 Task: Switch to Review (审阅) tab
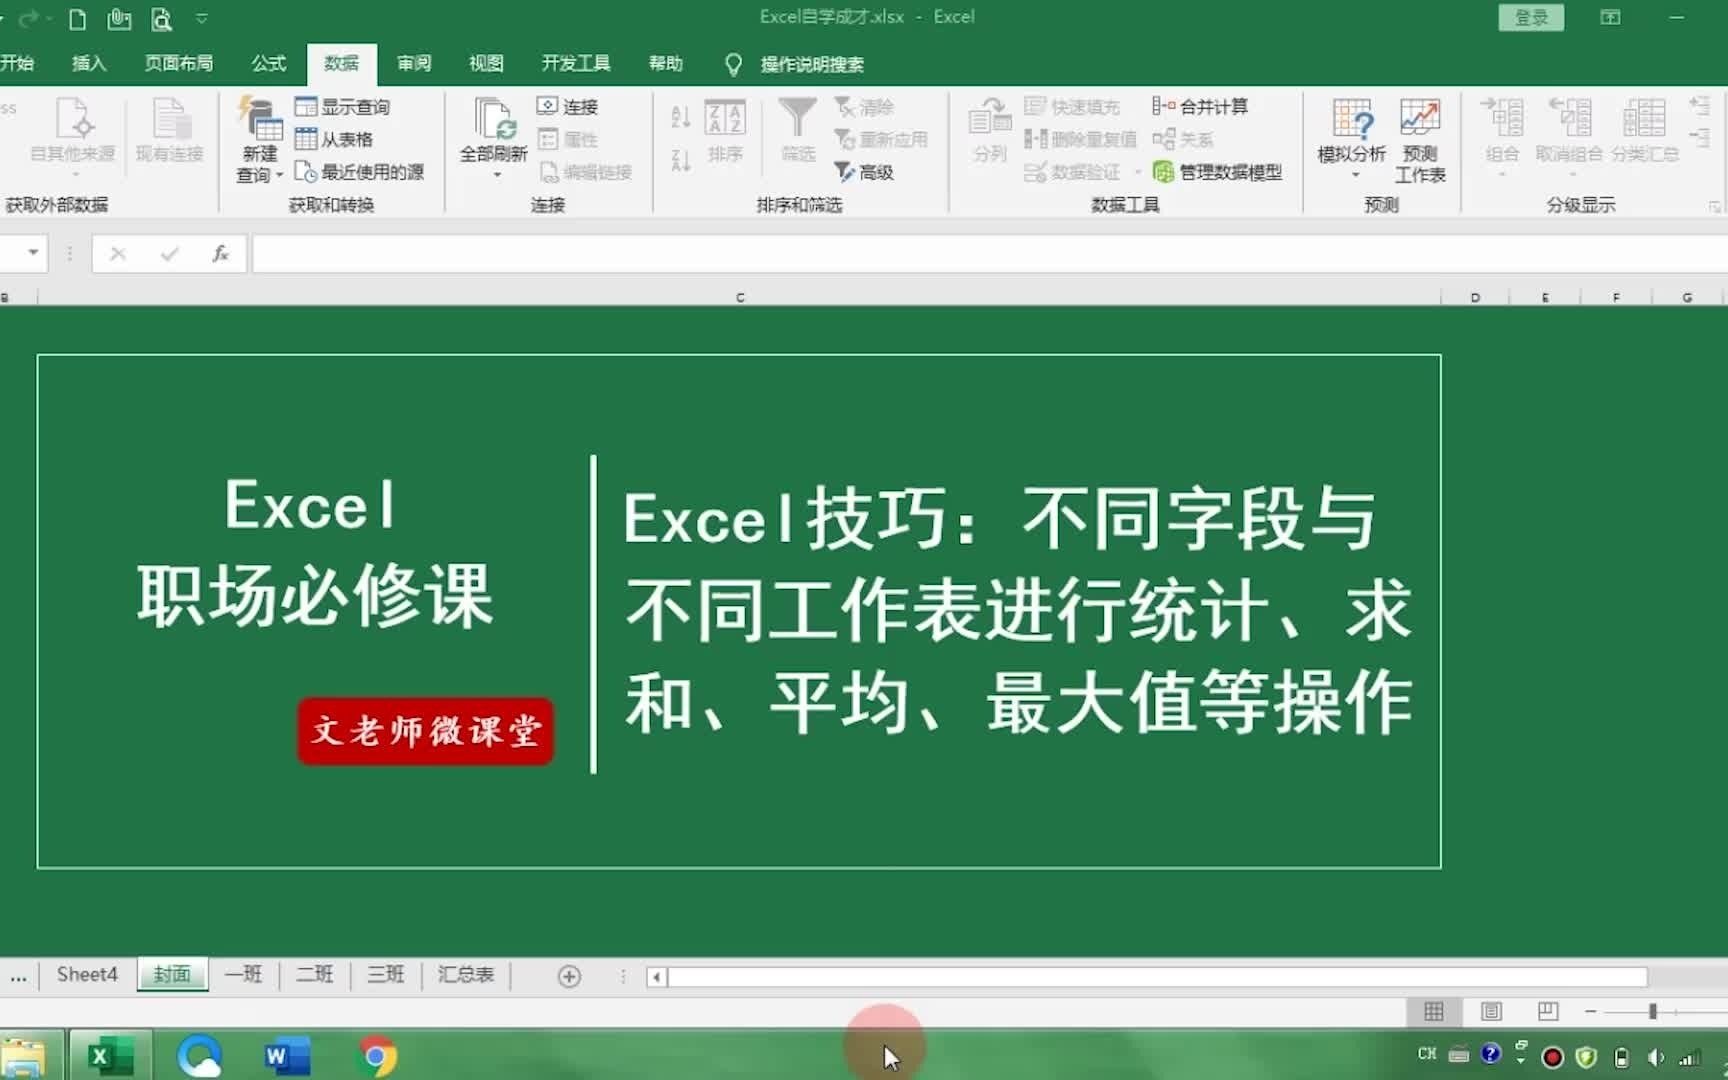414,64
